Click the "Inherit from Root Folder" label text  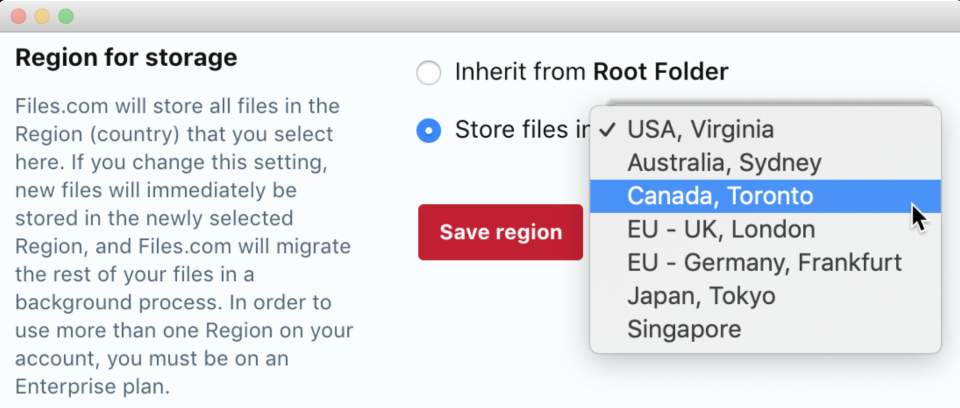click(590, 72)
